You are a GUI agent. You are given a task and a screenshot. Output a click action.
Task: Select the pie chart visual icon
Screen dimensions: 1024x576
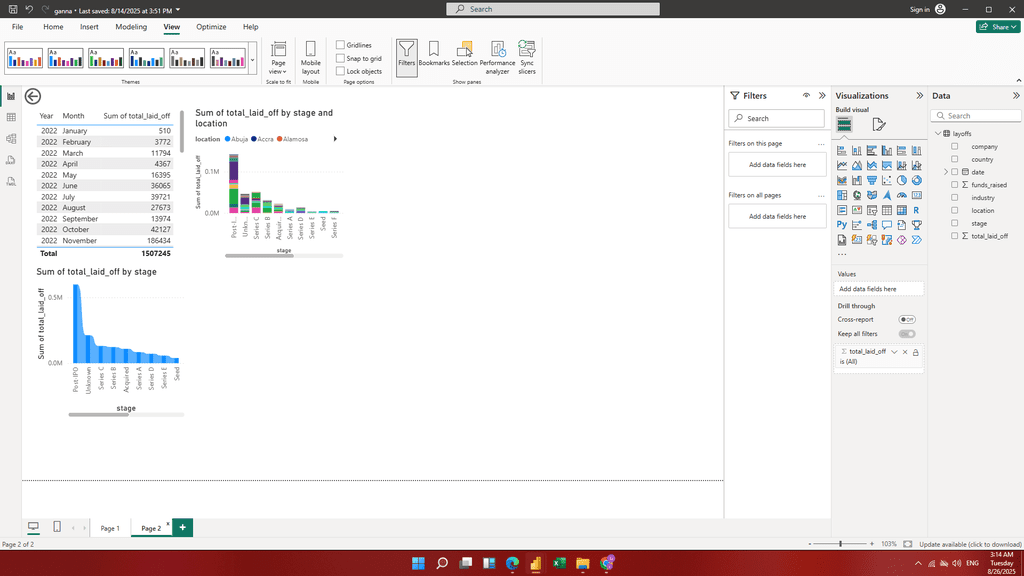[902, 180]
